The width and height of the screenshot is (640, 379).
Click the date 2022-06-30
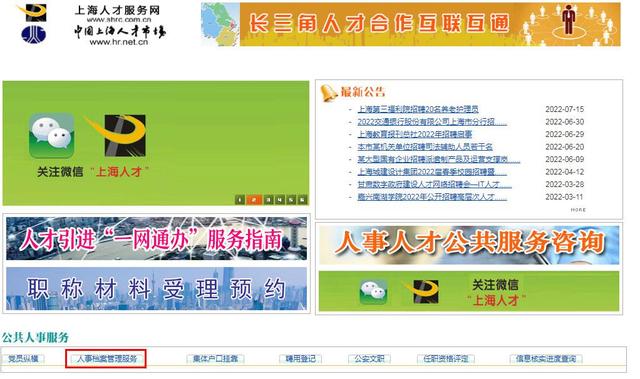pyautogui.click(x=564, y=122)
